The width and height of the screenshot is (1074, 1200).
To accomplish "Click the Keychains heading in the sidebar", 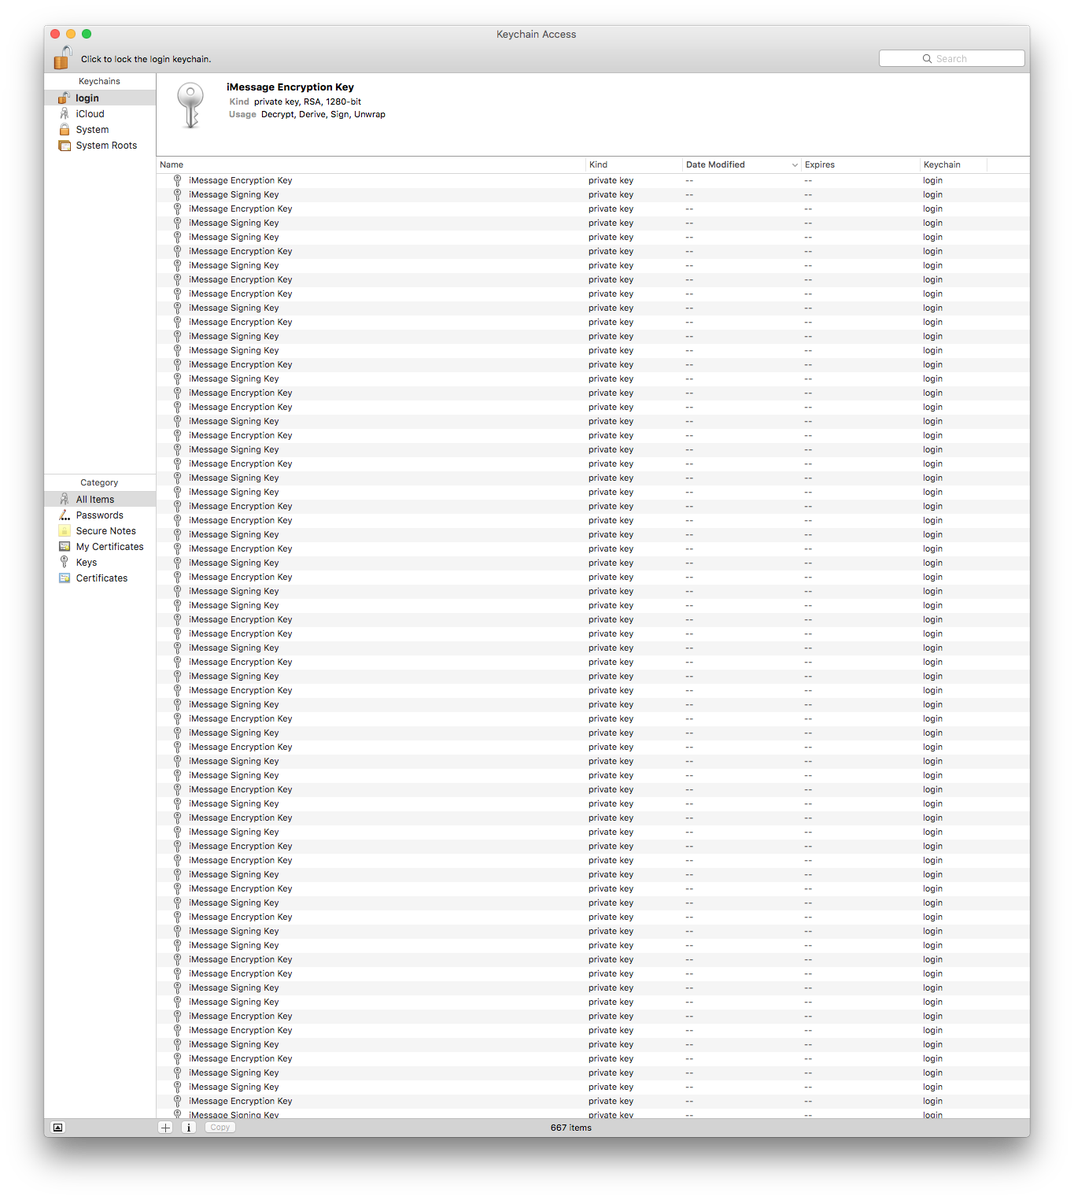I will pyautogui.click(x=99, y=81).
